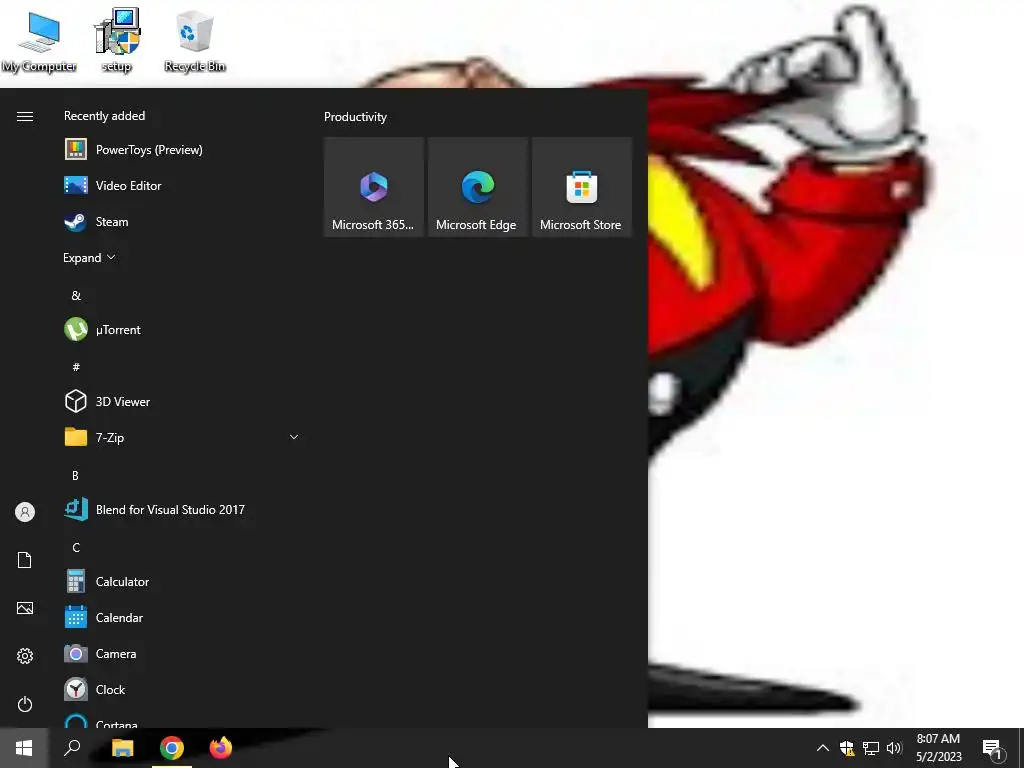Launch Blend for Visual Studio 2017
Image resolution: width=1024 pixels, height=768 pixels.
coord(183,509)
